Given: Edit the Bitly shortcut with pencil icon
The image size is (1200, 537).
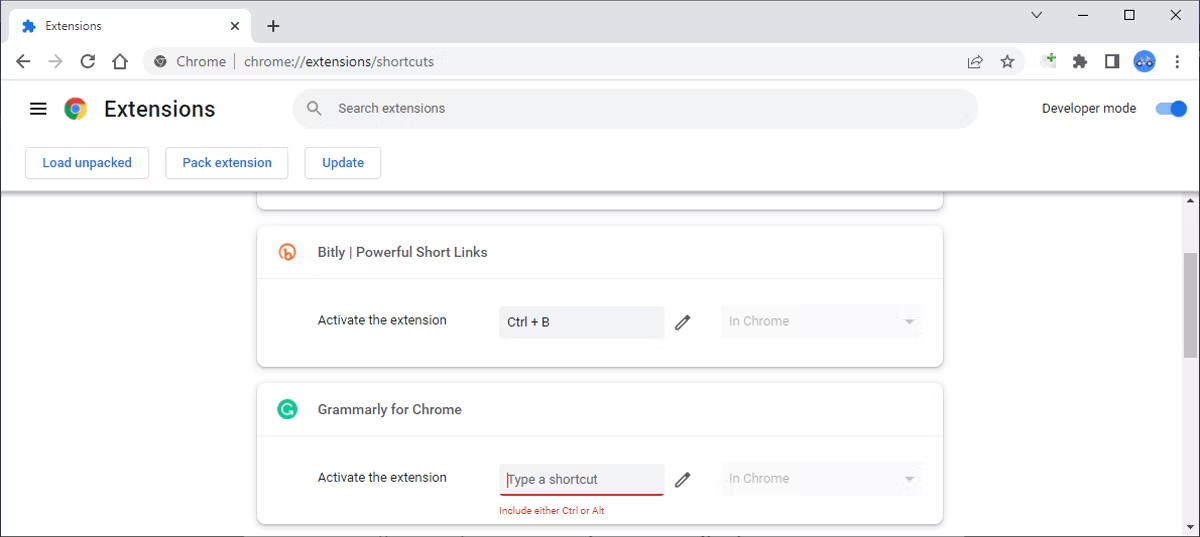Looking at the screenshot, I should coord(683,322).
